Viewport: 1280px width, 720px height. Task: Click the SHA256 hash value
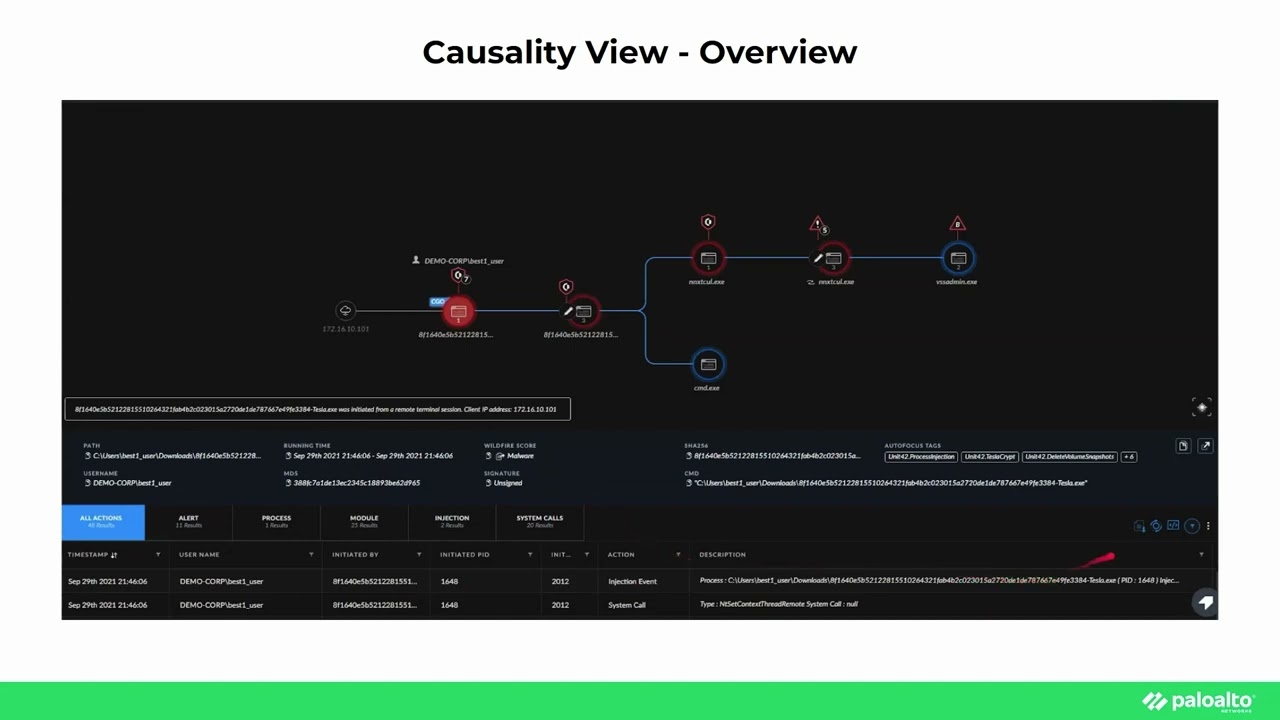point(777,456)
